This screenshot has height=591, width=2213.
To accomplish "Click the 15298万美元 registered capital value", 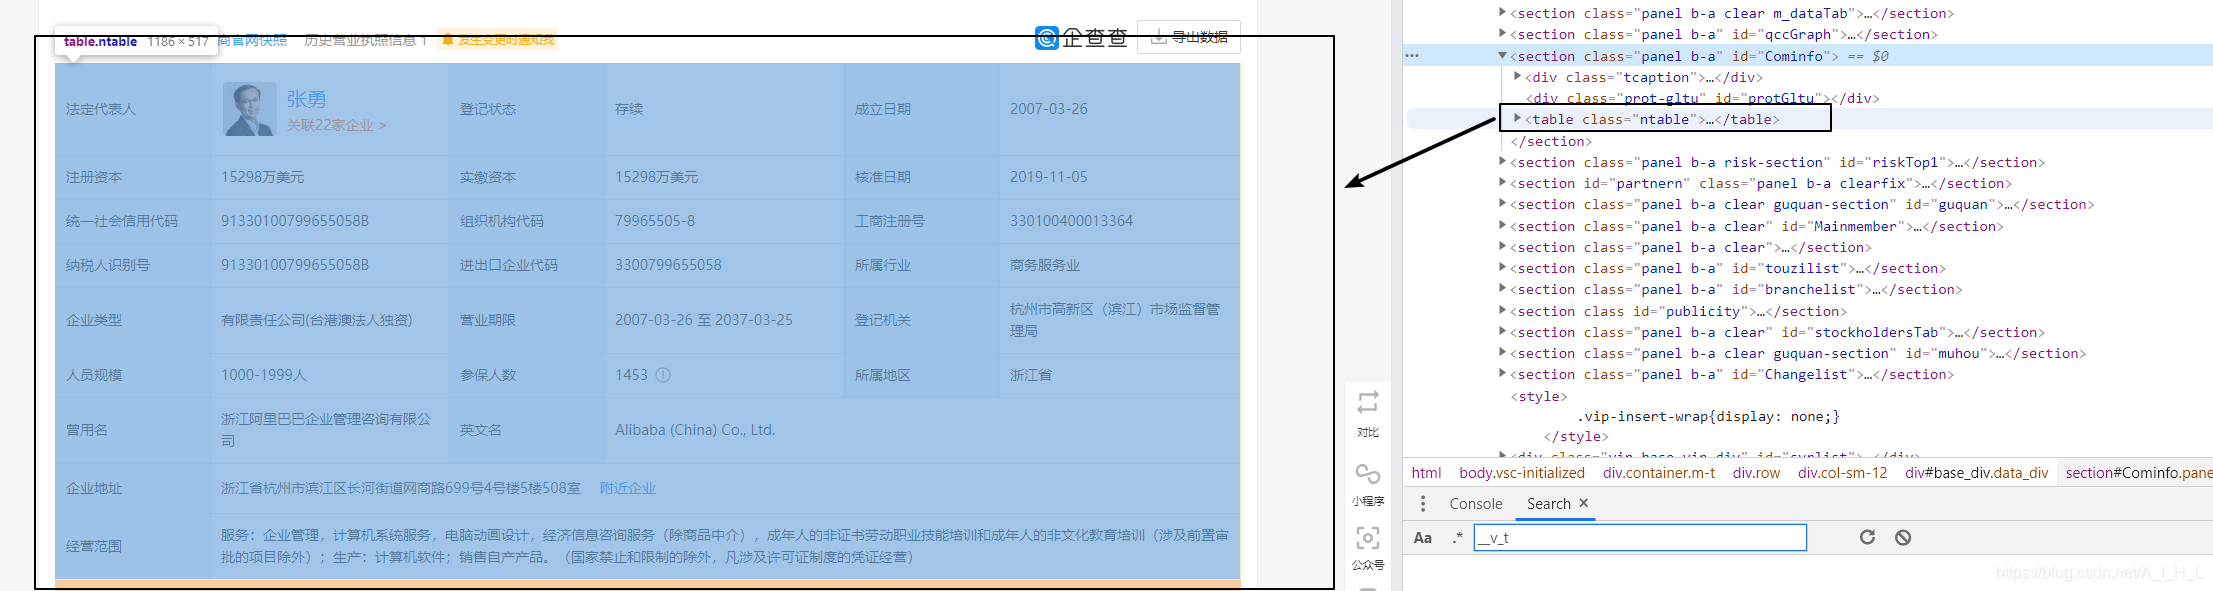I will [263, 177].
